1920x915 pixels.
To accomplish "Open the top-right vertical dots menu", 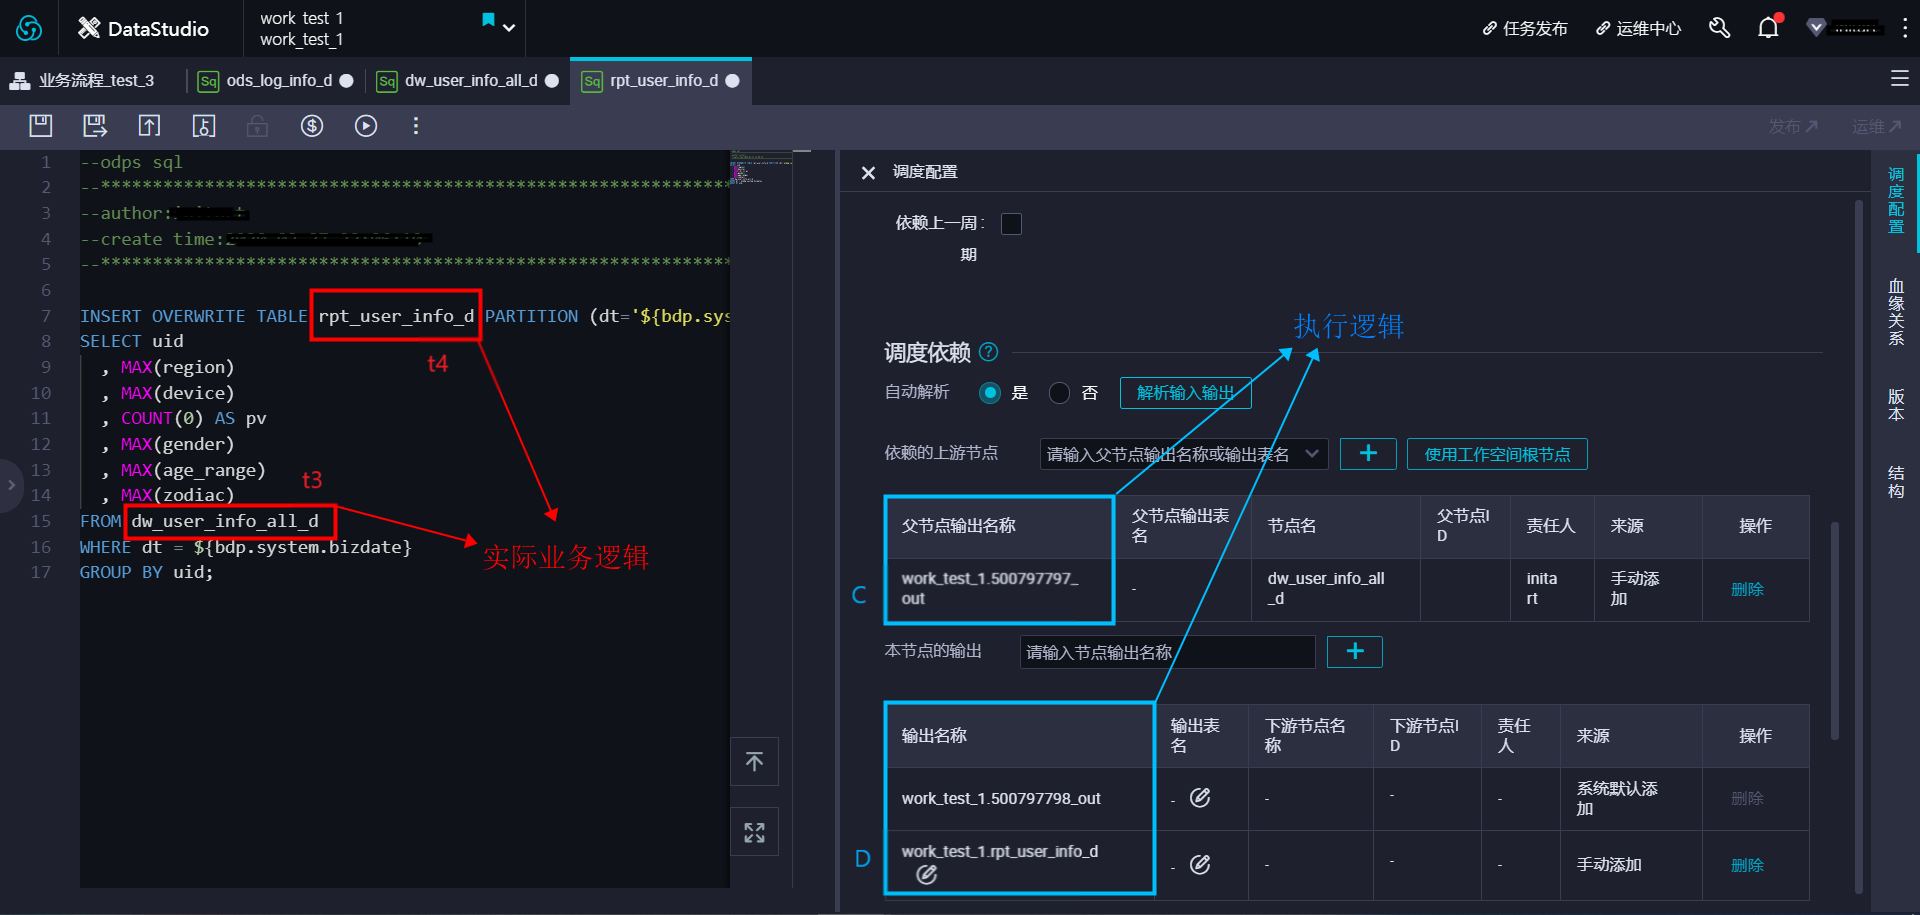I will pos(1904,28).
